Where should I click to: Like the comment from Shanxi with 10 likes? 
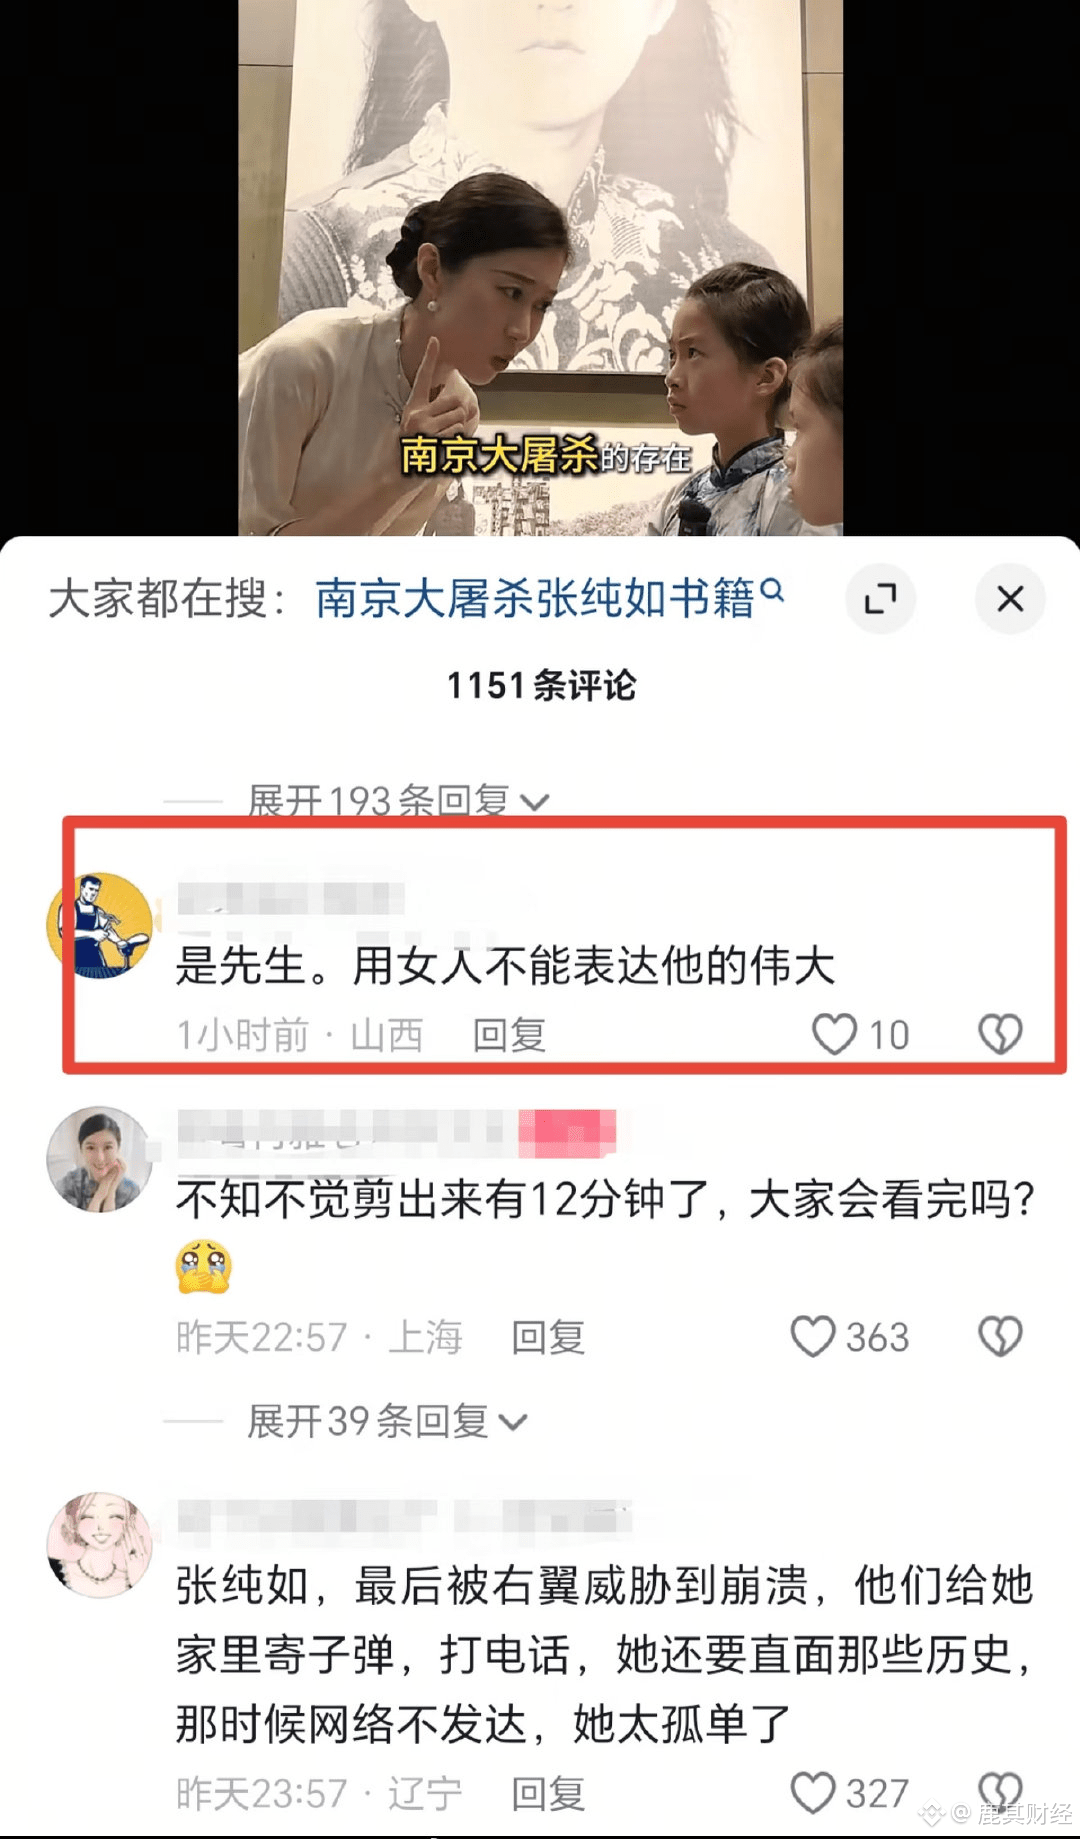tap(834, 1034)
